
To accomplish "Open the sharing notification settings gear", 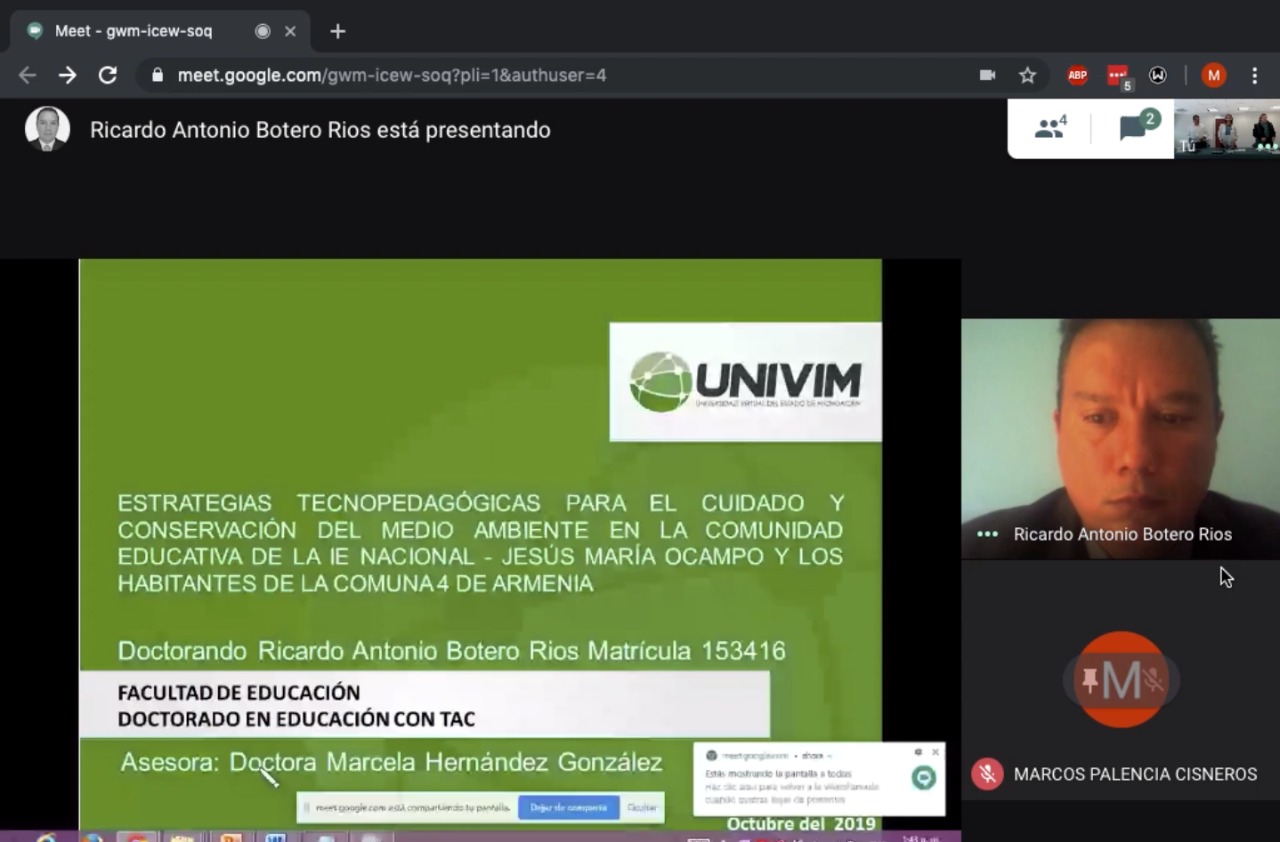I will (x=917, y=752).
